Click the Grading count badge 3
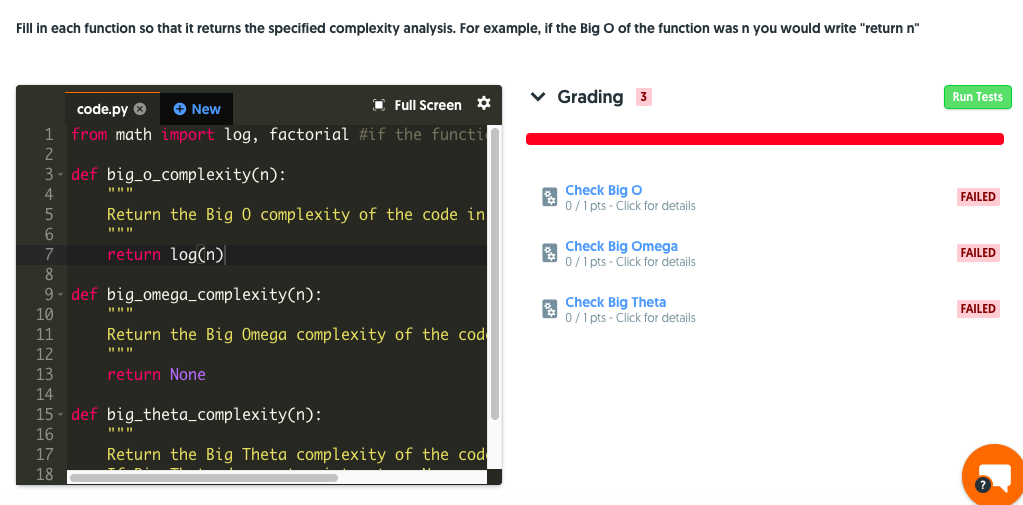1023x505 pixels. 643,97
